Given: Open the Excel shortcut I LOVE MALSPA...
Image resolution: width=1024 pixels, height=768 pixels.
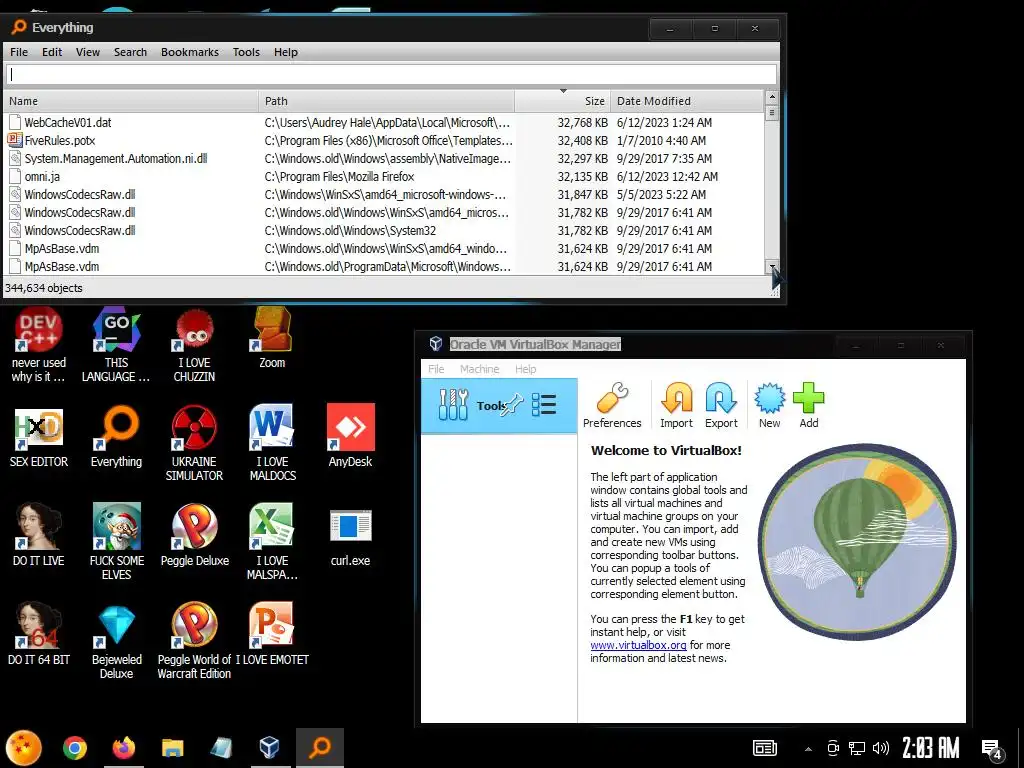Looking at the screenshot, I should click(x=272, y=541).
